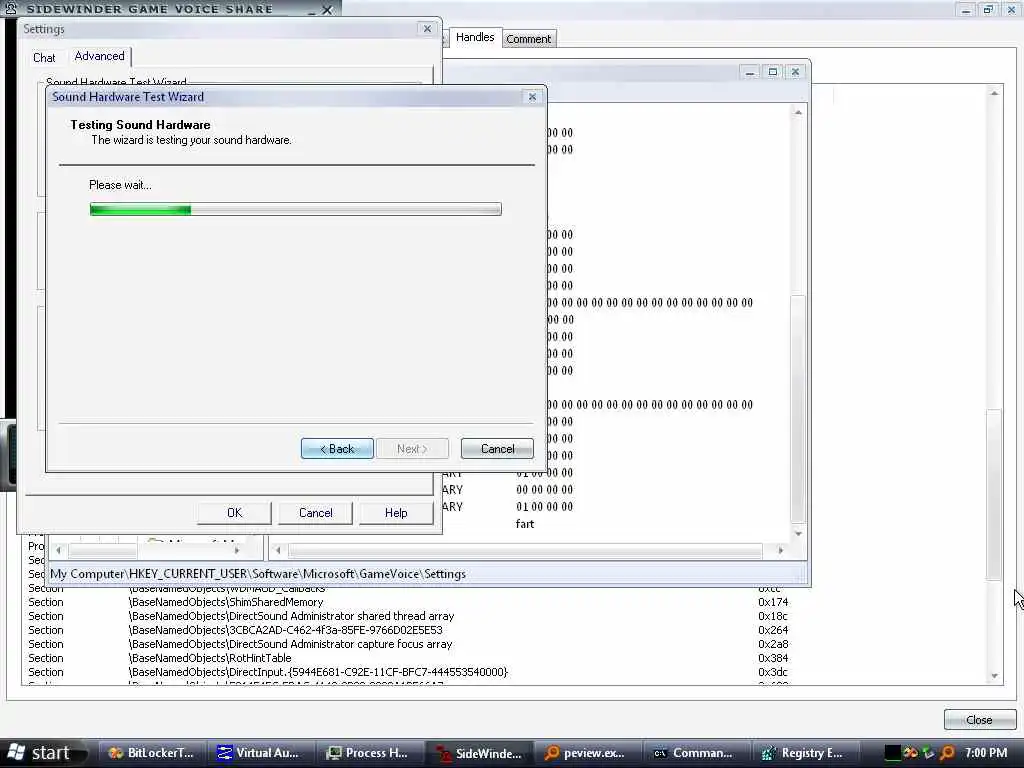Click handles list scroll down arrow

[x=994, y=676]
